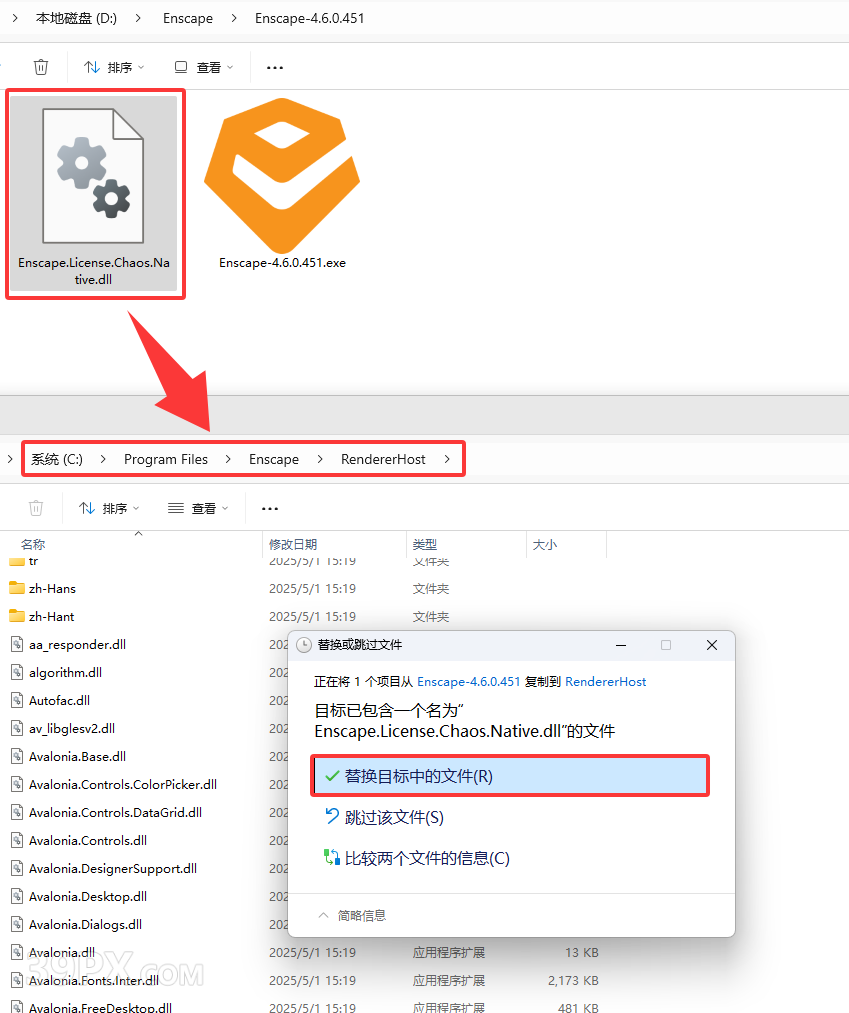This screenshot has height=1013, width=849.
Task: Click the aa_responder.dll file icon
Action: pos(17,644)
